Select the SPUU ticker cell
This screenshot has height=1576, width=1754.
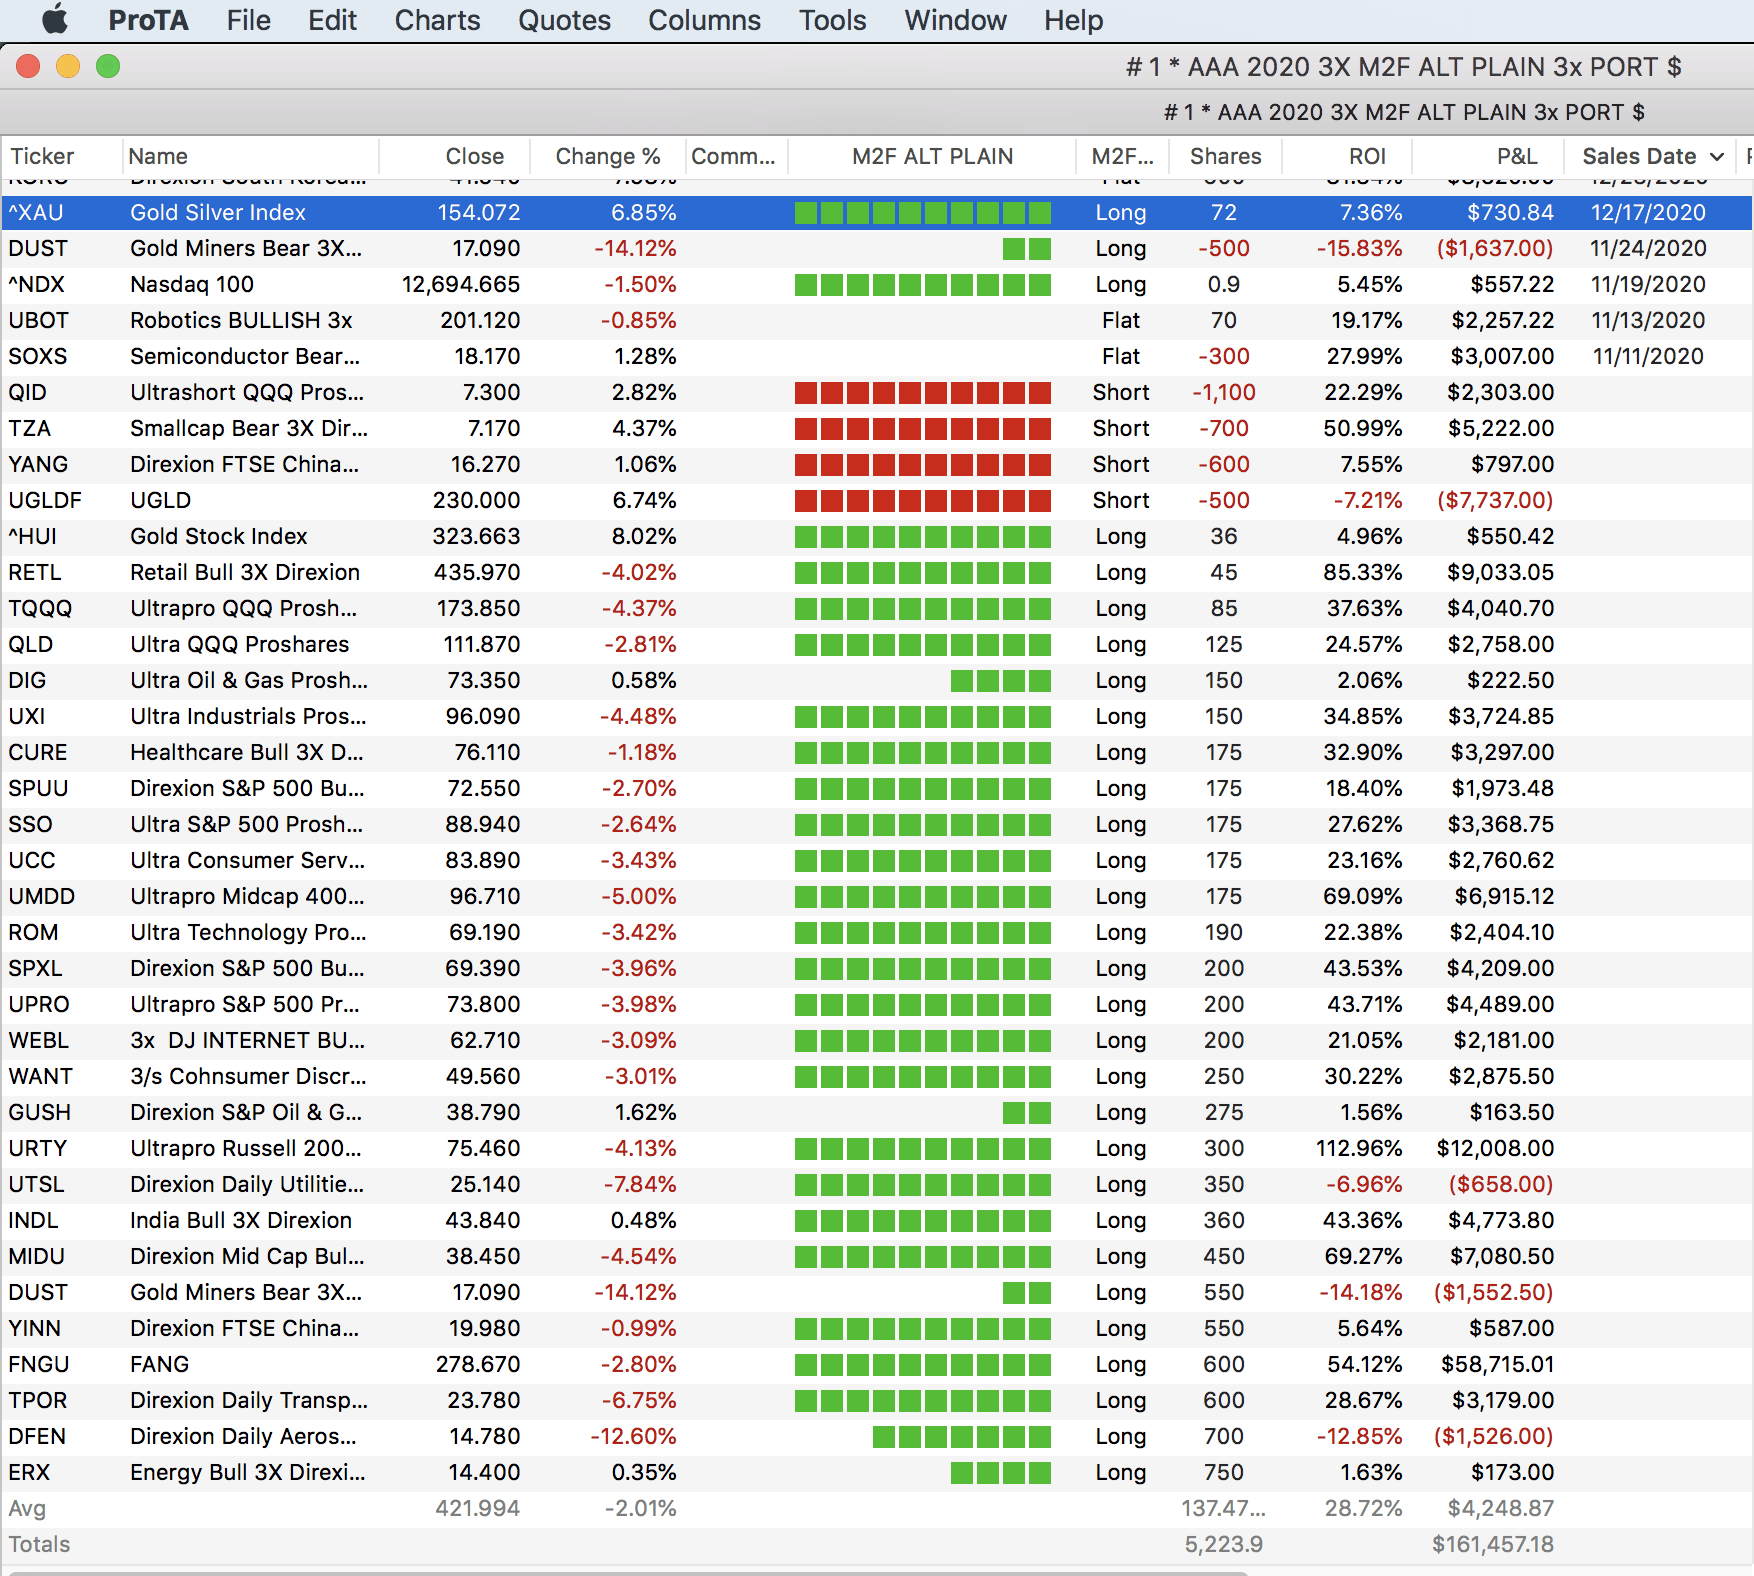[x=38, y=788]
